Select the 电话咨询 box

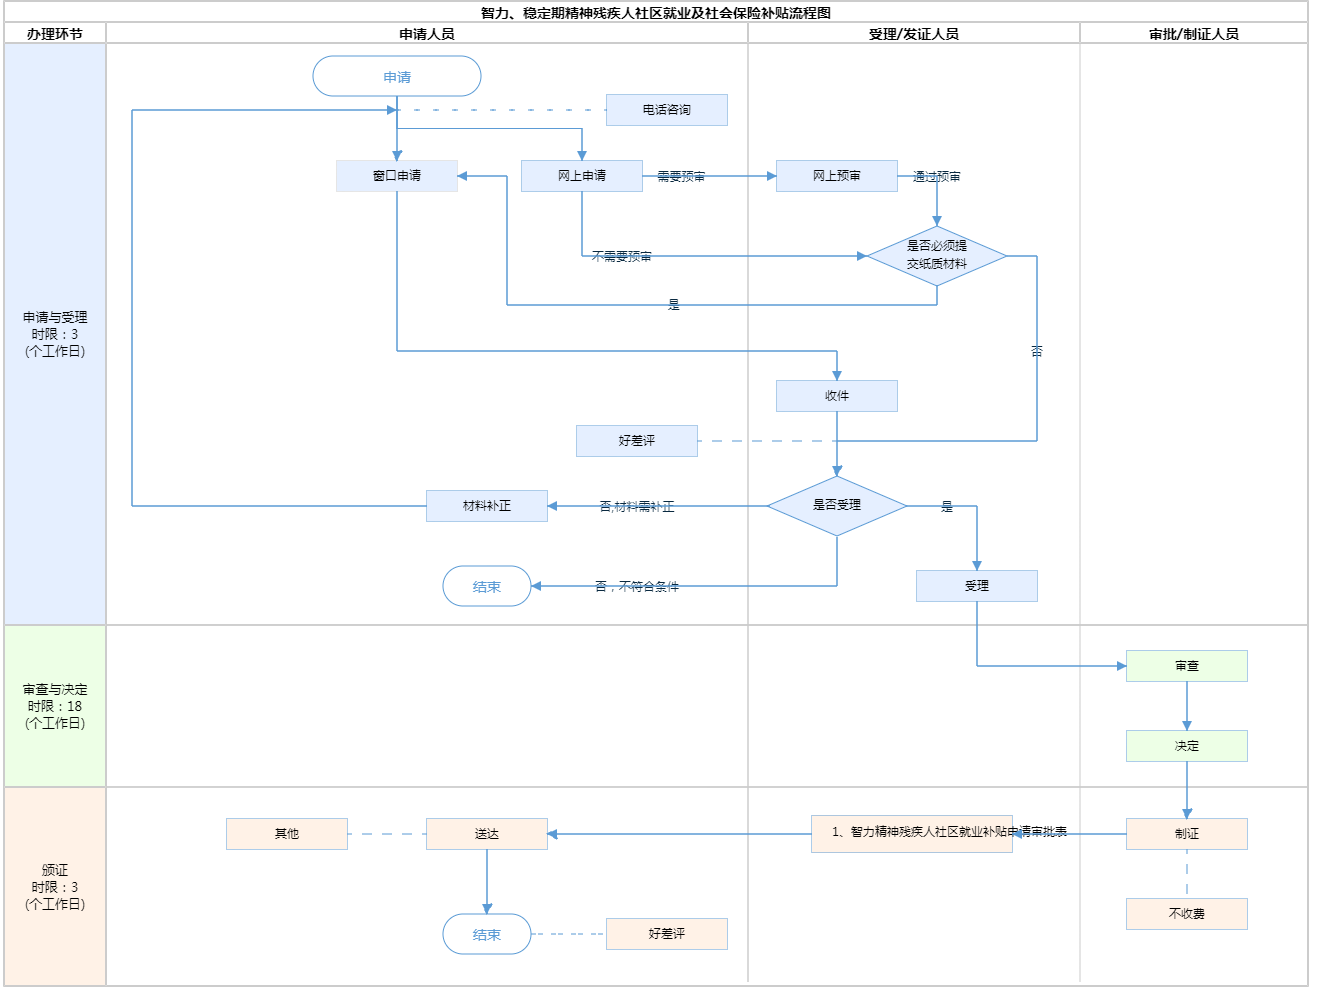point(667,110)
